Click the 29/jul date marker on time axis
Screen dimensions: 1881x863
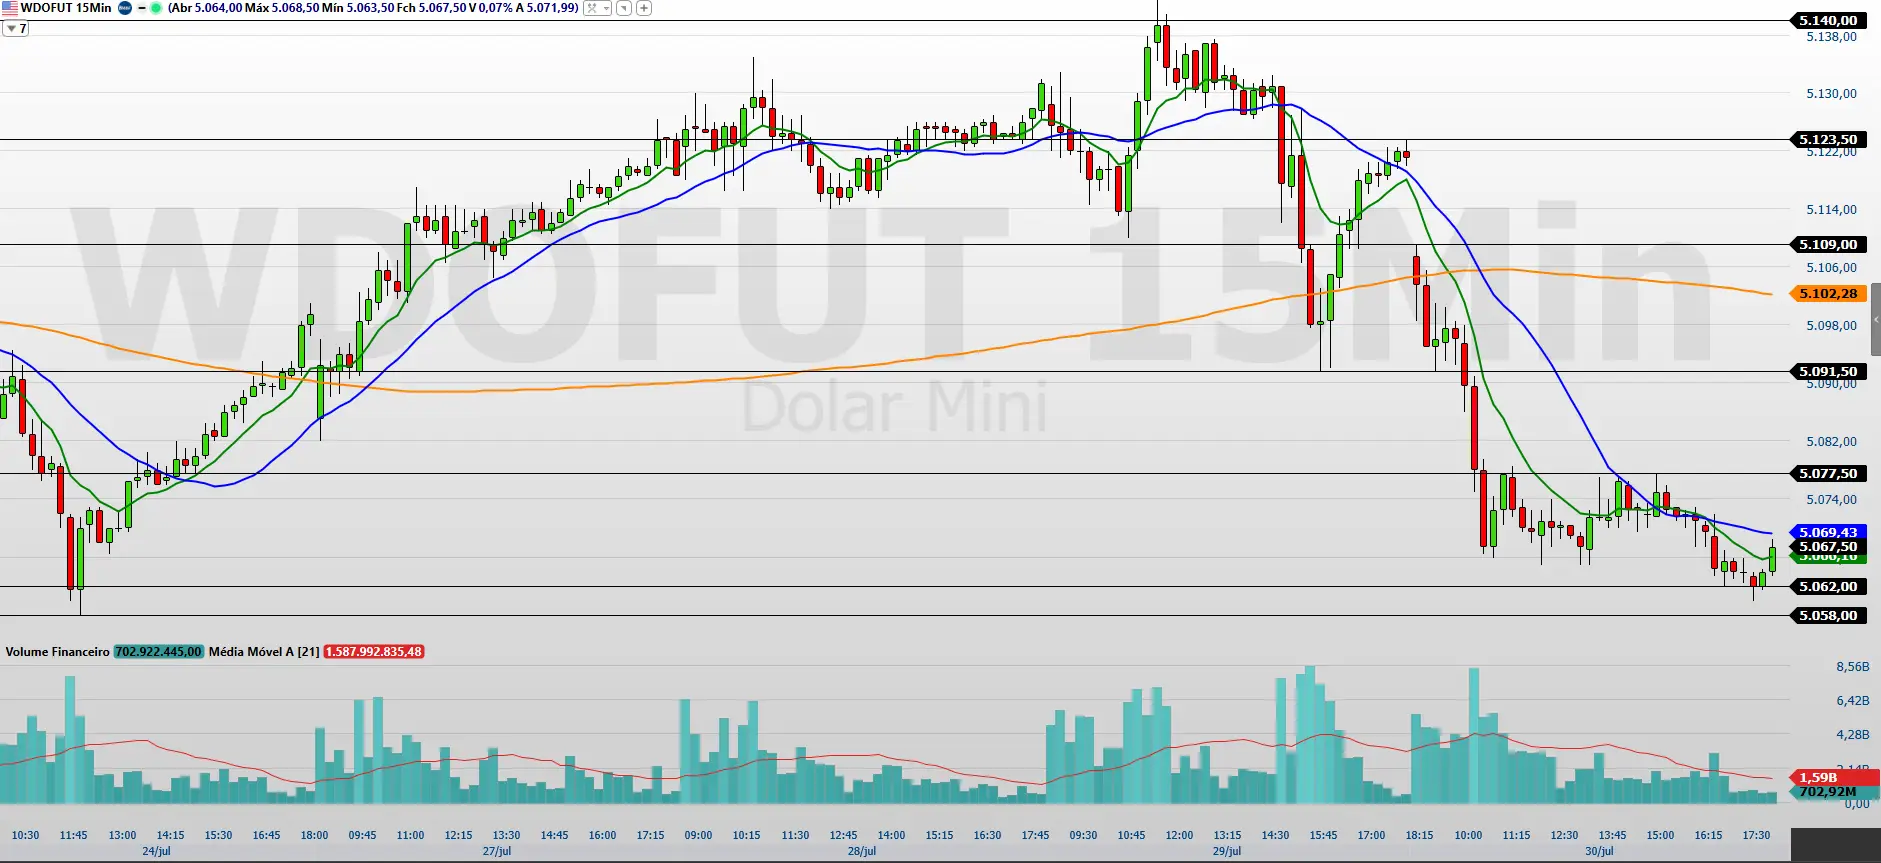pyautogui.click(x=1226, y=851)
